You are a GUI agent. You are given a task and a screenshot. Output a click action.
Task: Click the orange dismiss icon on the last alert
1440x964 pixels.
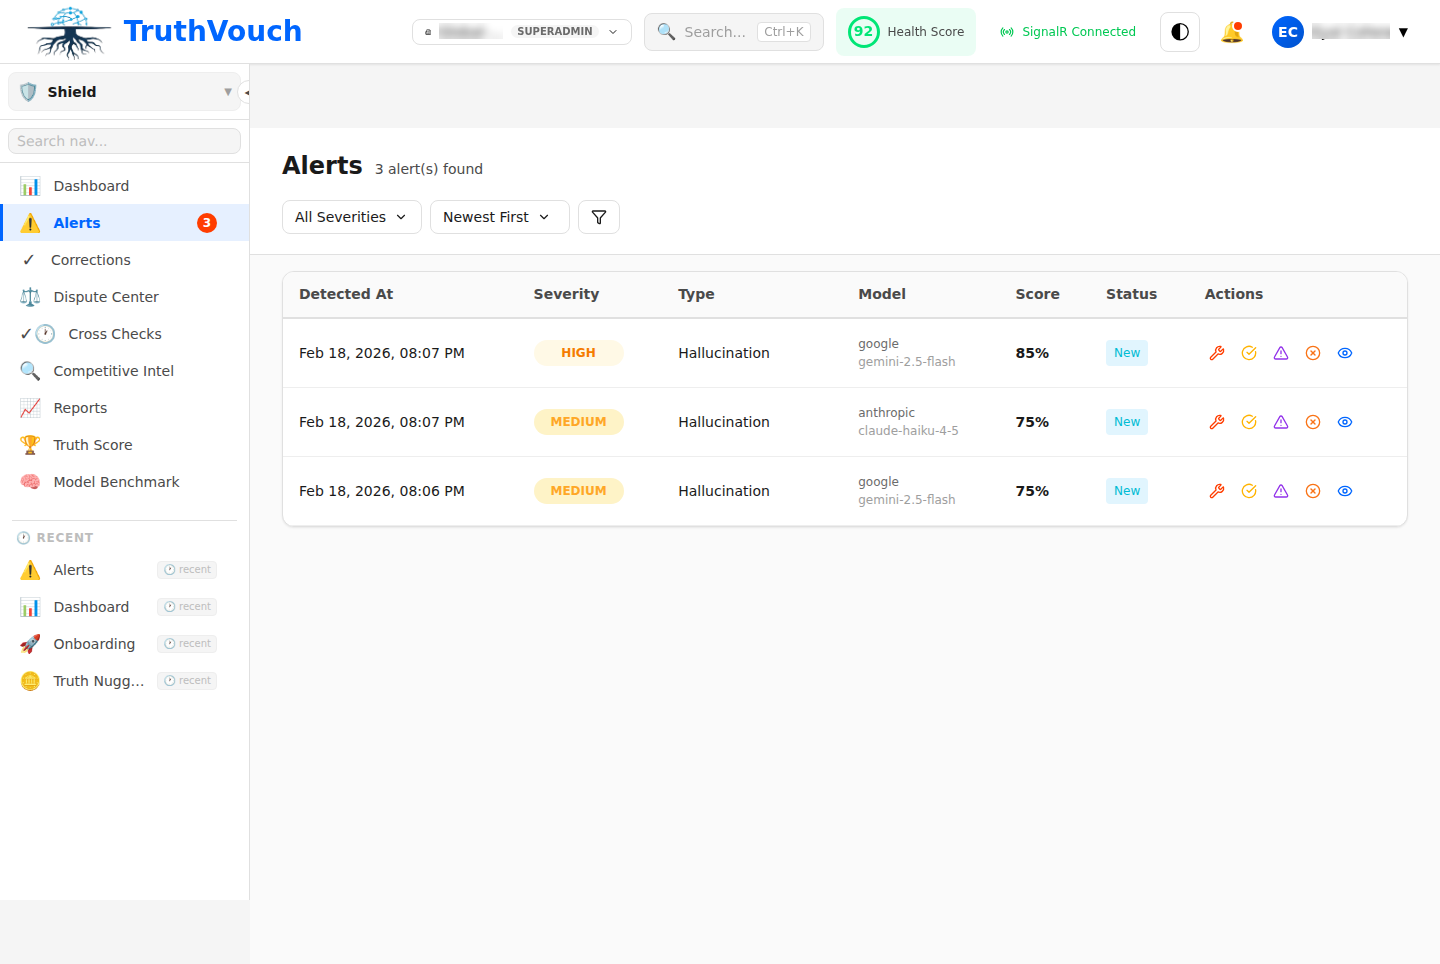[1313, 491]
